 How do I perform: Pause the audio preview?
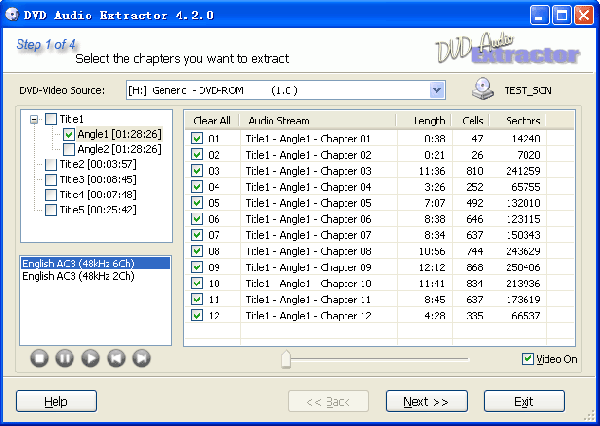click(x=65, y=359)
